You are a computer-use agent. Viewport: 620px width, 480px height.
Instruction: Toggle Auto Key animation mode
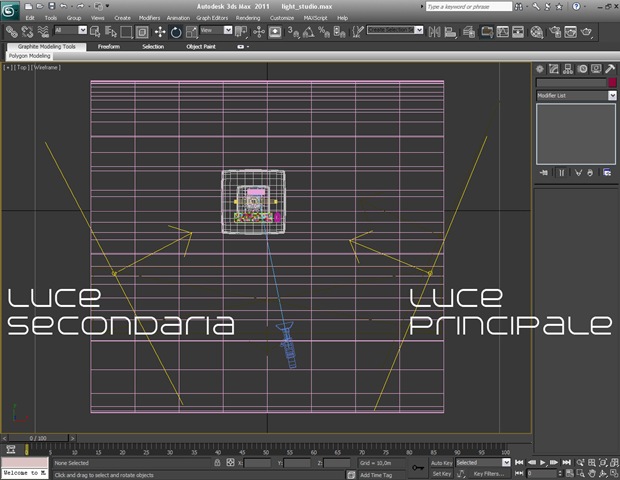click(442, 463)
